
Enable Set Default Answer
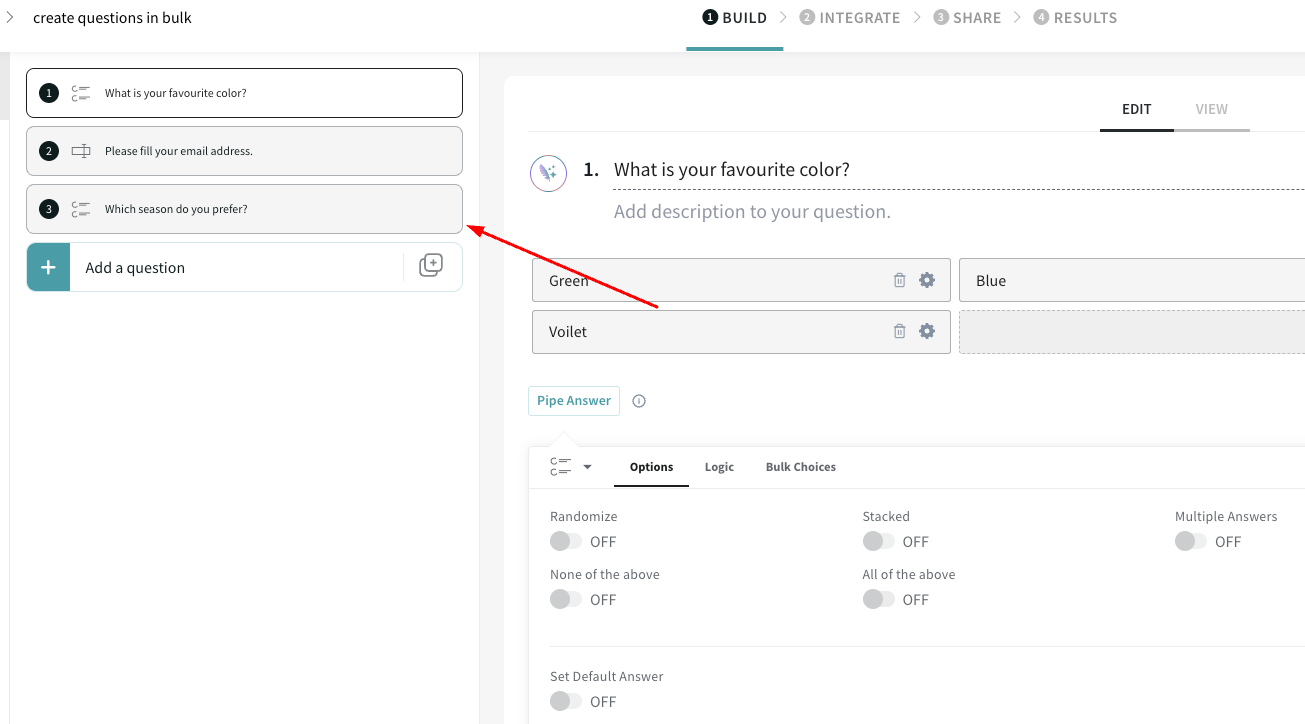pos(563,701)
